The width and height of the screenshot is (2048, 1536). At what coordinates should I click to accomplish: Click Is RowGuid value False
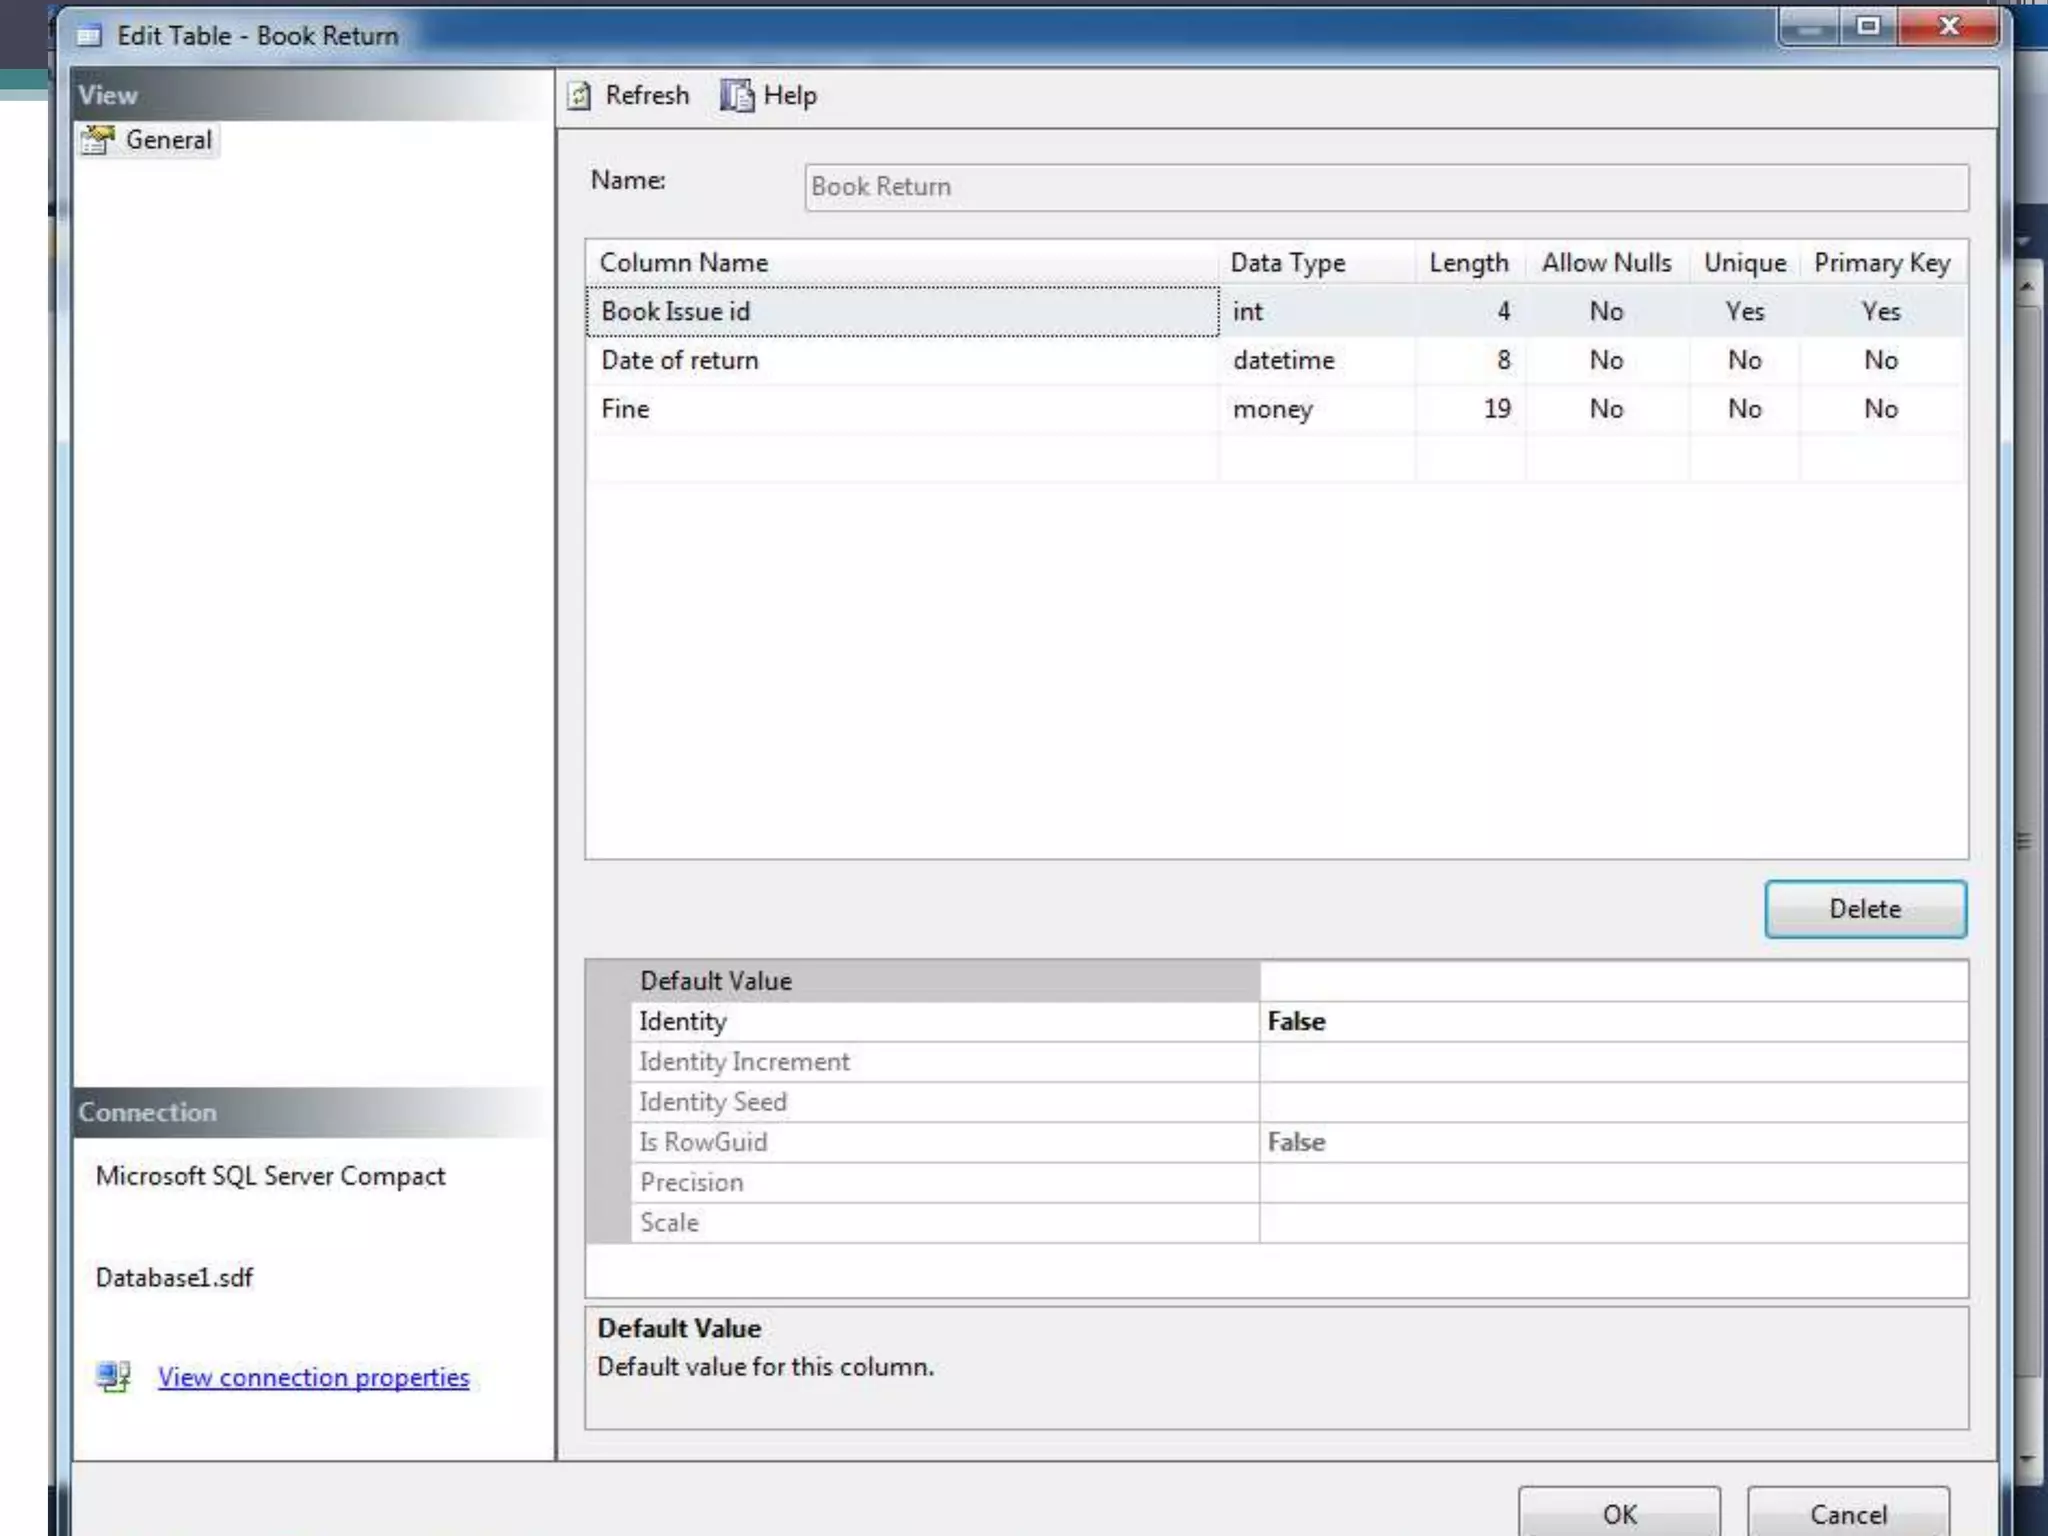click(x=1613, y=1142)
